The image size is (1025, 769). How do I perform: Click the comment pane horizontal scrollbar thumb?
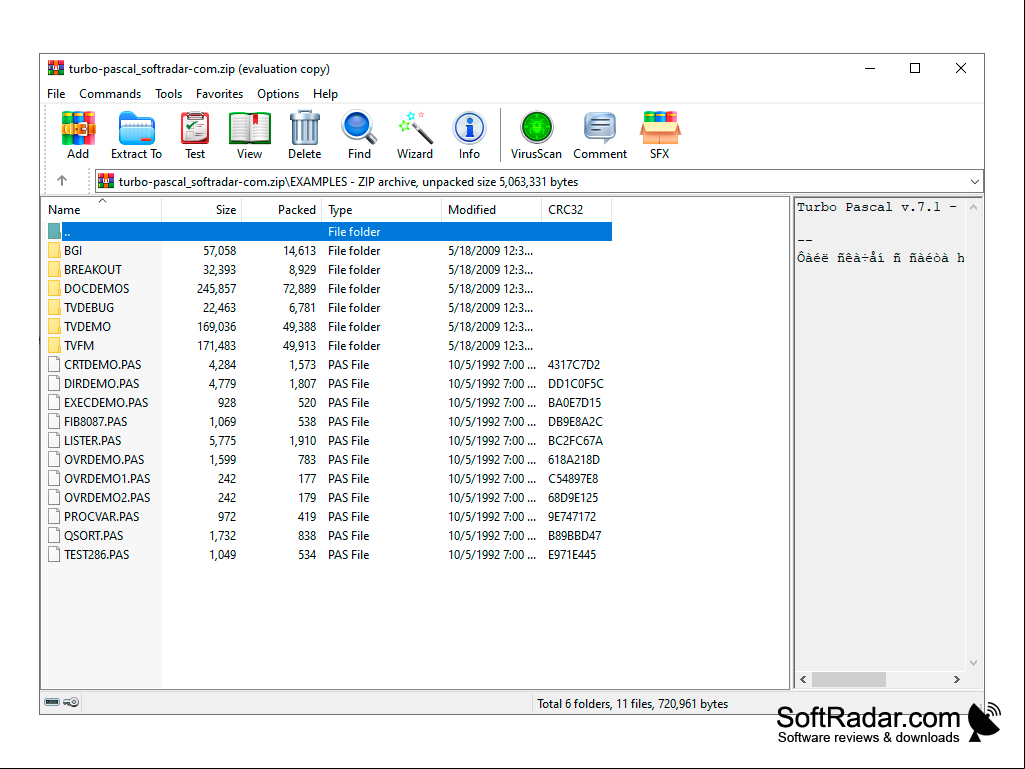[849, 679]
